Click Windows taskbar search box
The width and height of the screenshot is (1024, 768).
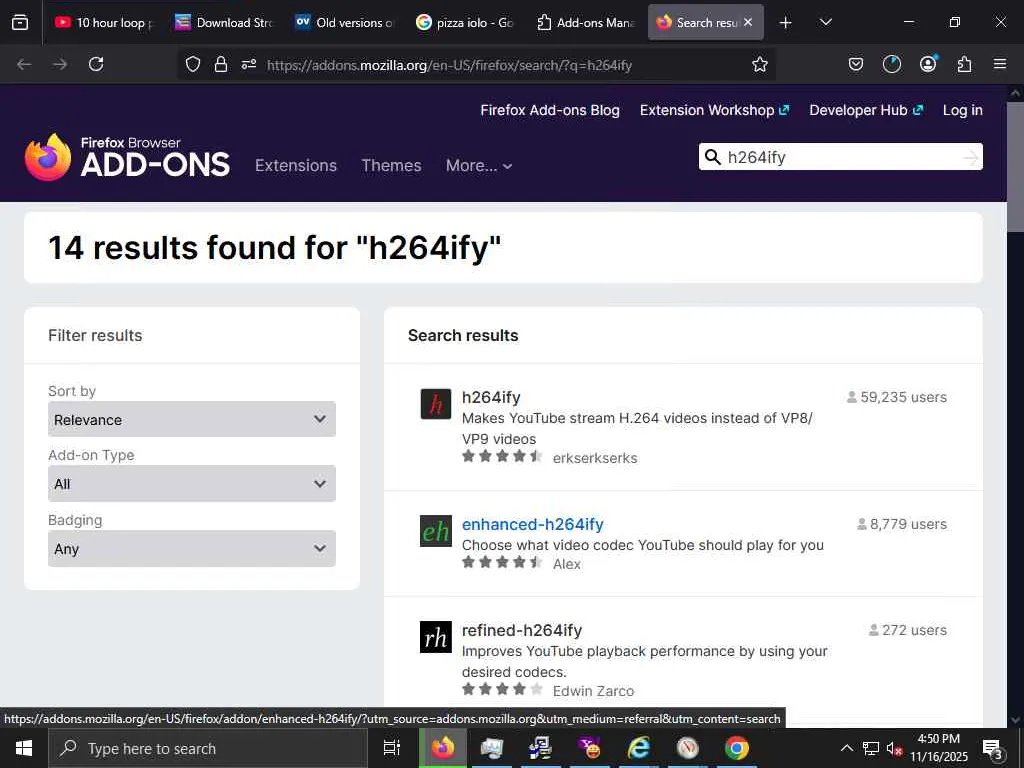coord(208,748)
